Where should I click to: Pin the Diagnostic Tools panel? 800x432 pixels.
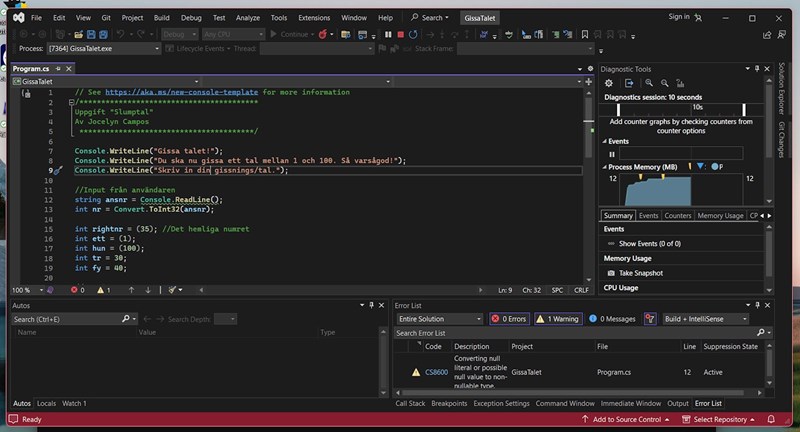click(756, 68)
